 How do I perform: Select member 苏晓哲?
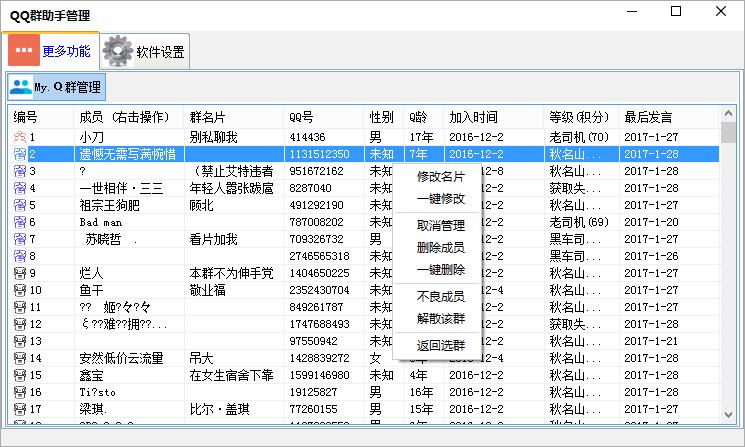pos(103,239)
